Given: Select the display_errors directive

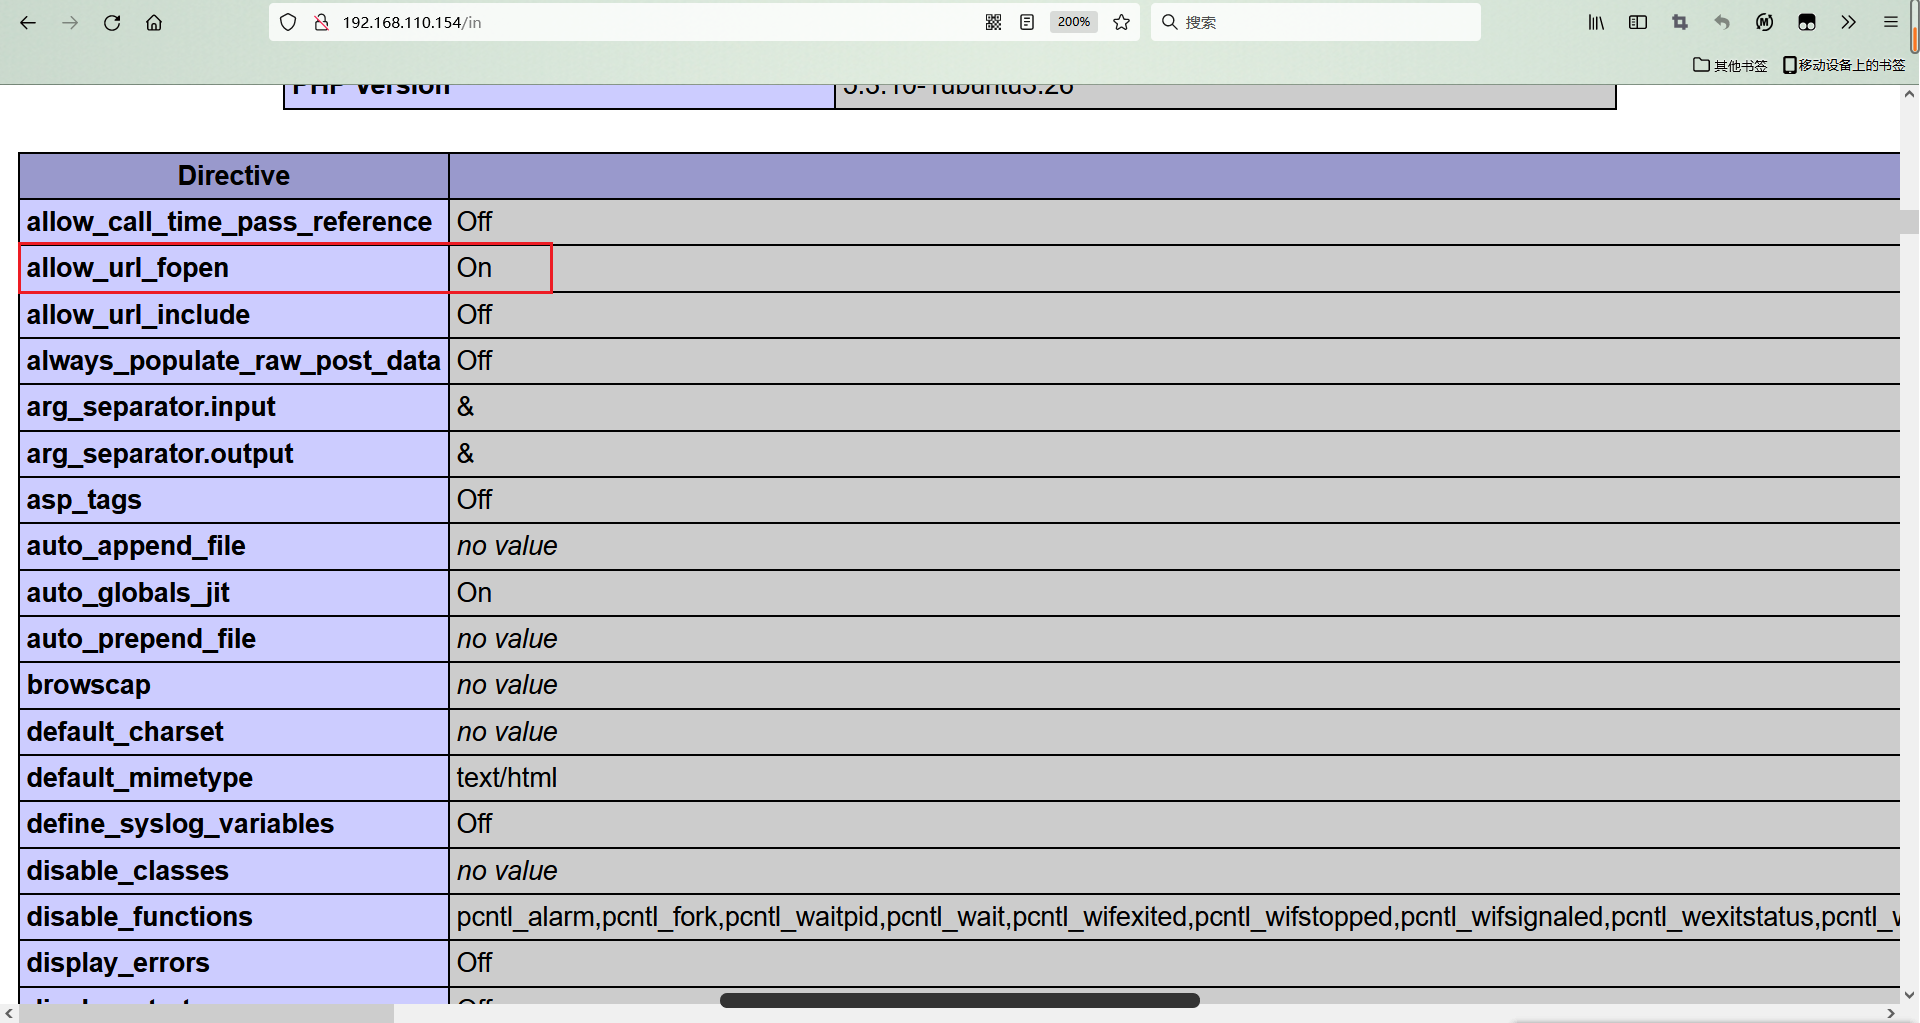Looking at the screenshot, I should point(118,963).
